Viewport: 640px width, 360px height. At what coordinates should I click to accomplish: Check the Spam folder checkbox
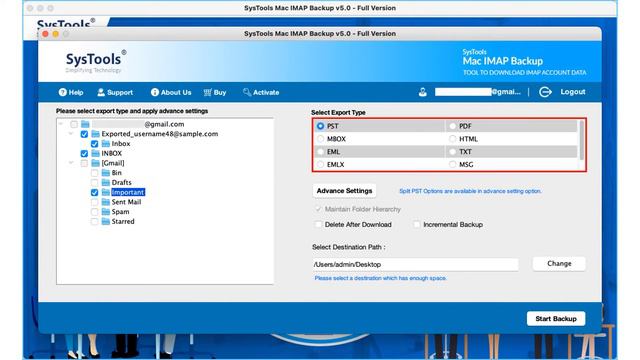point(94,212)
